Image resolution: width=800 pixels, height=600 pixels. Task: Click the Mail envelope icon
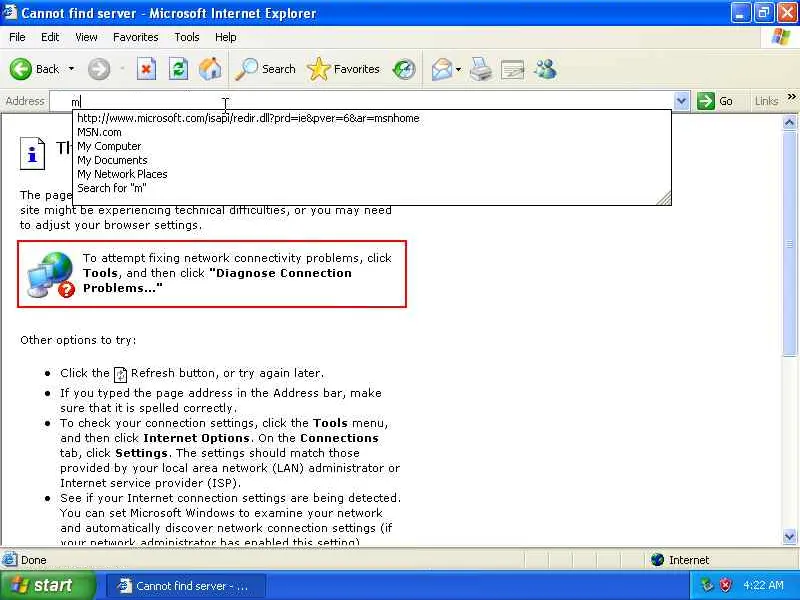pos(441,69)
